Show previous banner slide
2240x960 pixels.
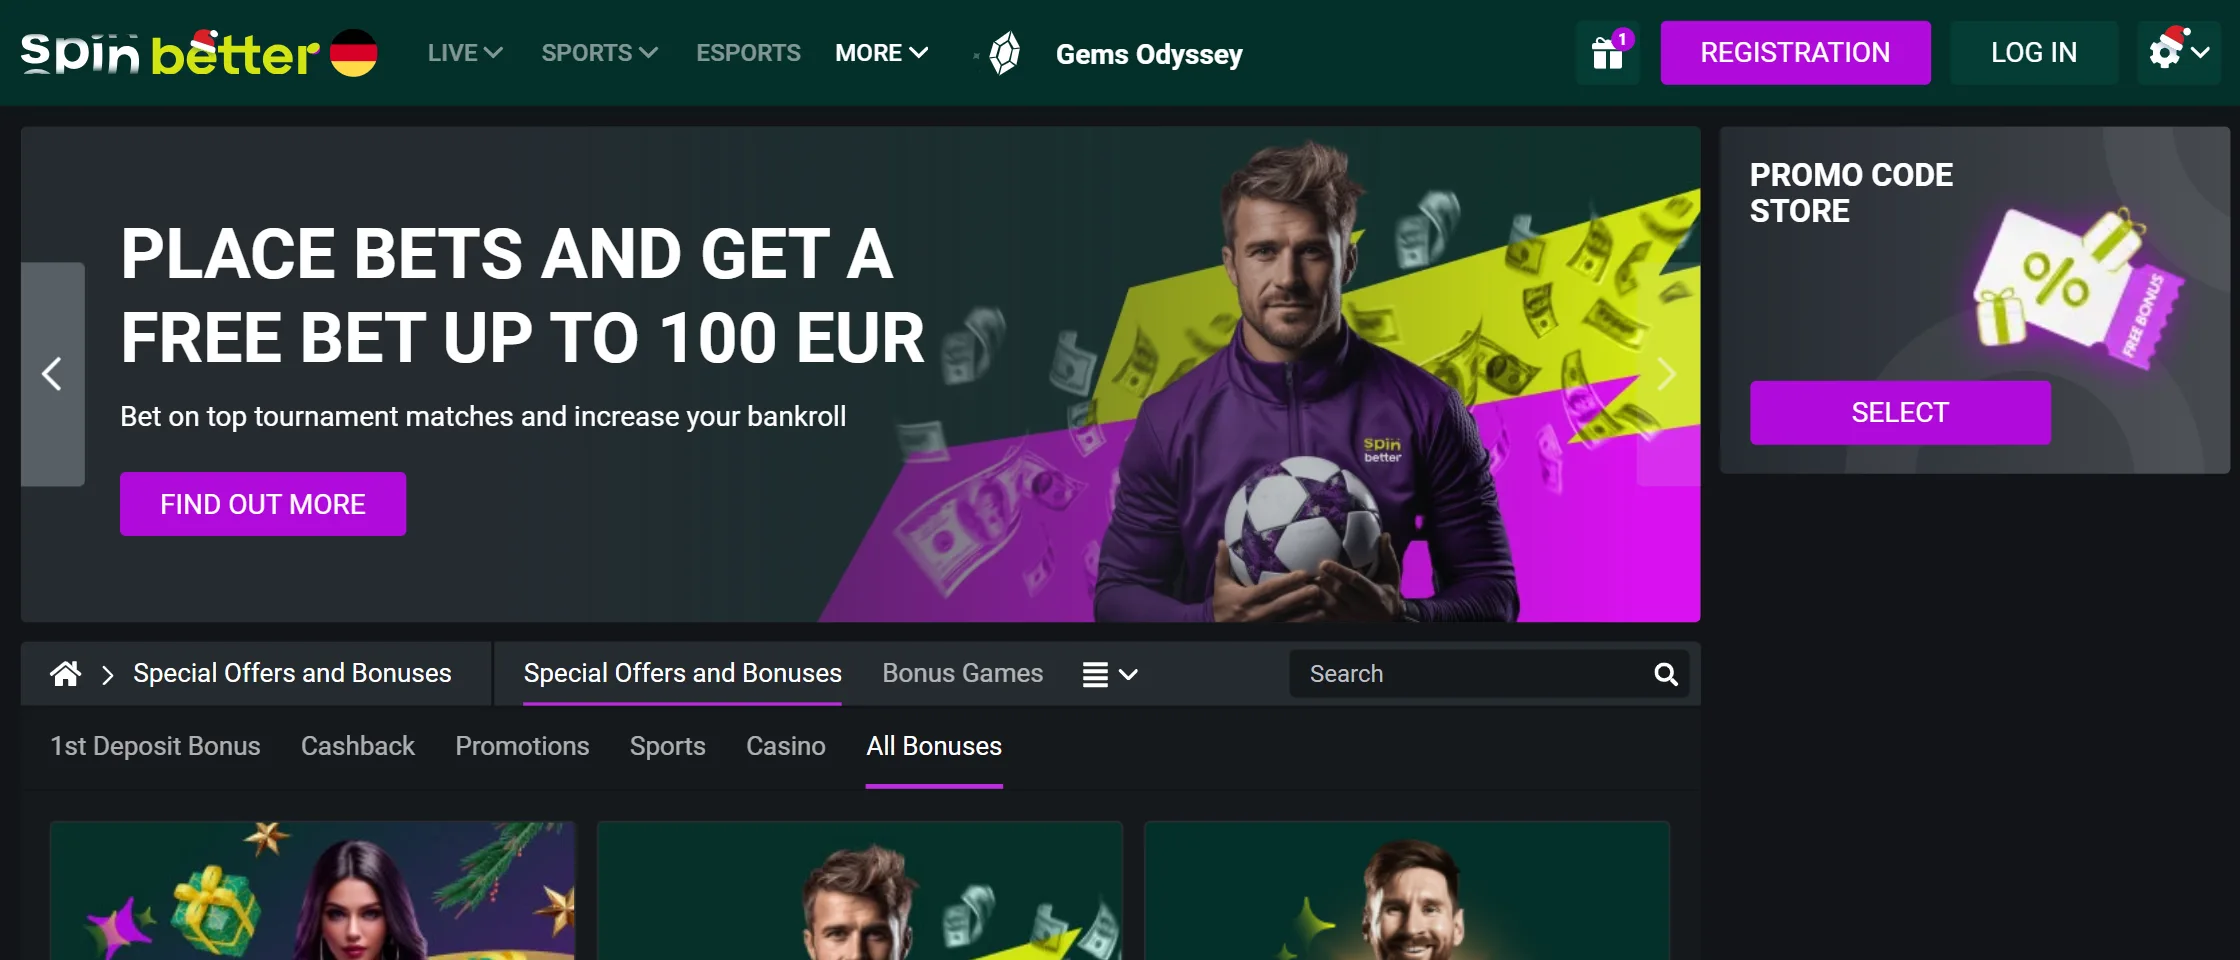click(52, 374)
